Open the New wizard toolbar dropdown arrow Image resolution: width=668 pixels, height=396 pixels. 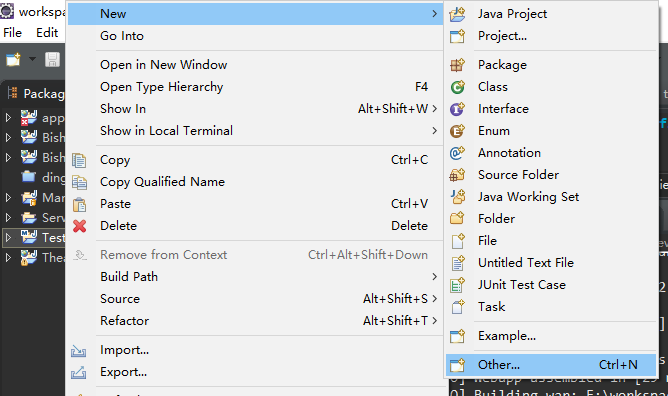32,59
